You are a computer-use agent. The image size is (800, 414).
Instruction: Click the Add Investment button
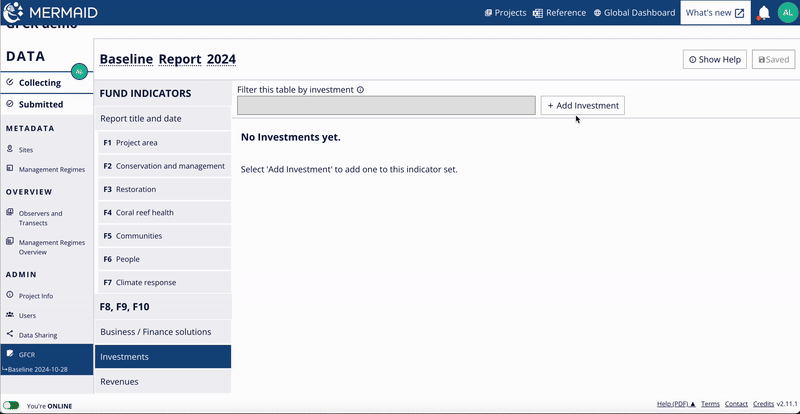(583, 106)
